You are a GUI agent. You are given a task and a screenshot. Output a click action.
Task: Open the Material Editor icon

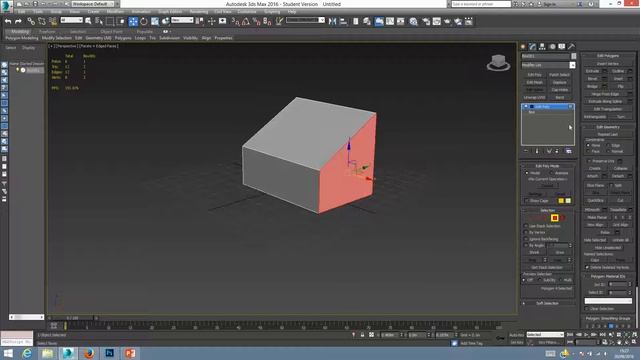coord(413,21)
